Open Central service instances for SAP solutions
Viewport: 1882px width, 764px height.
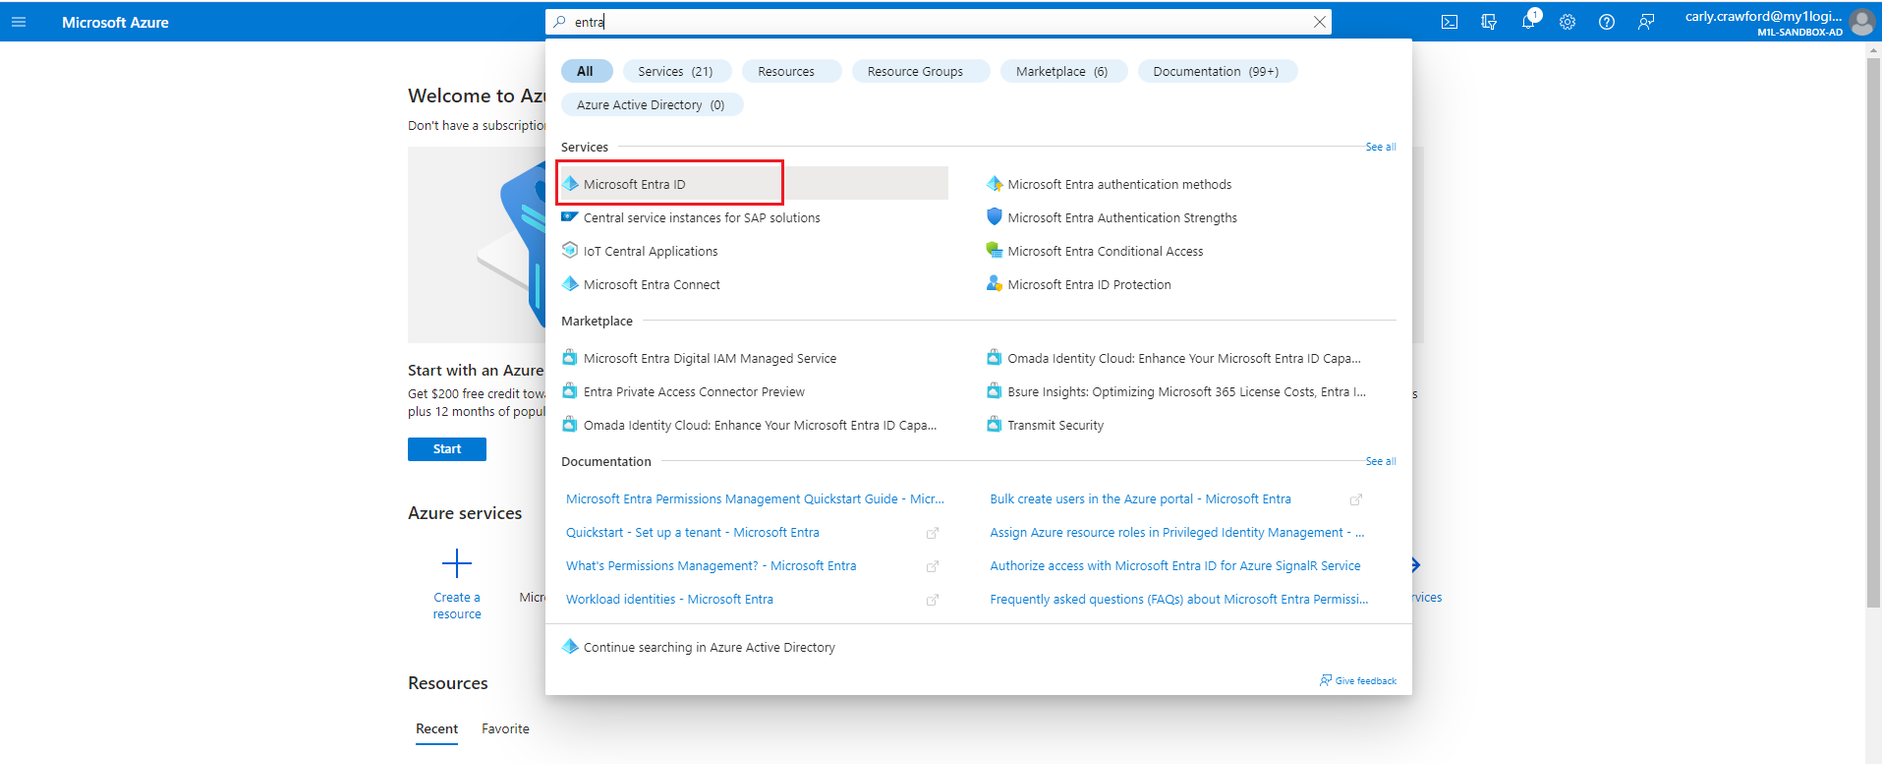point(702,217)
